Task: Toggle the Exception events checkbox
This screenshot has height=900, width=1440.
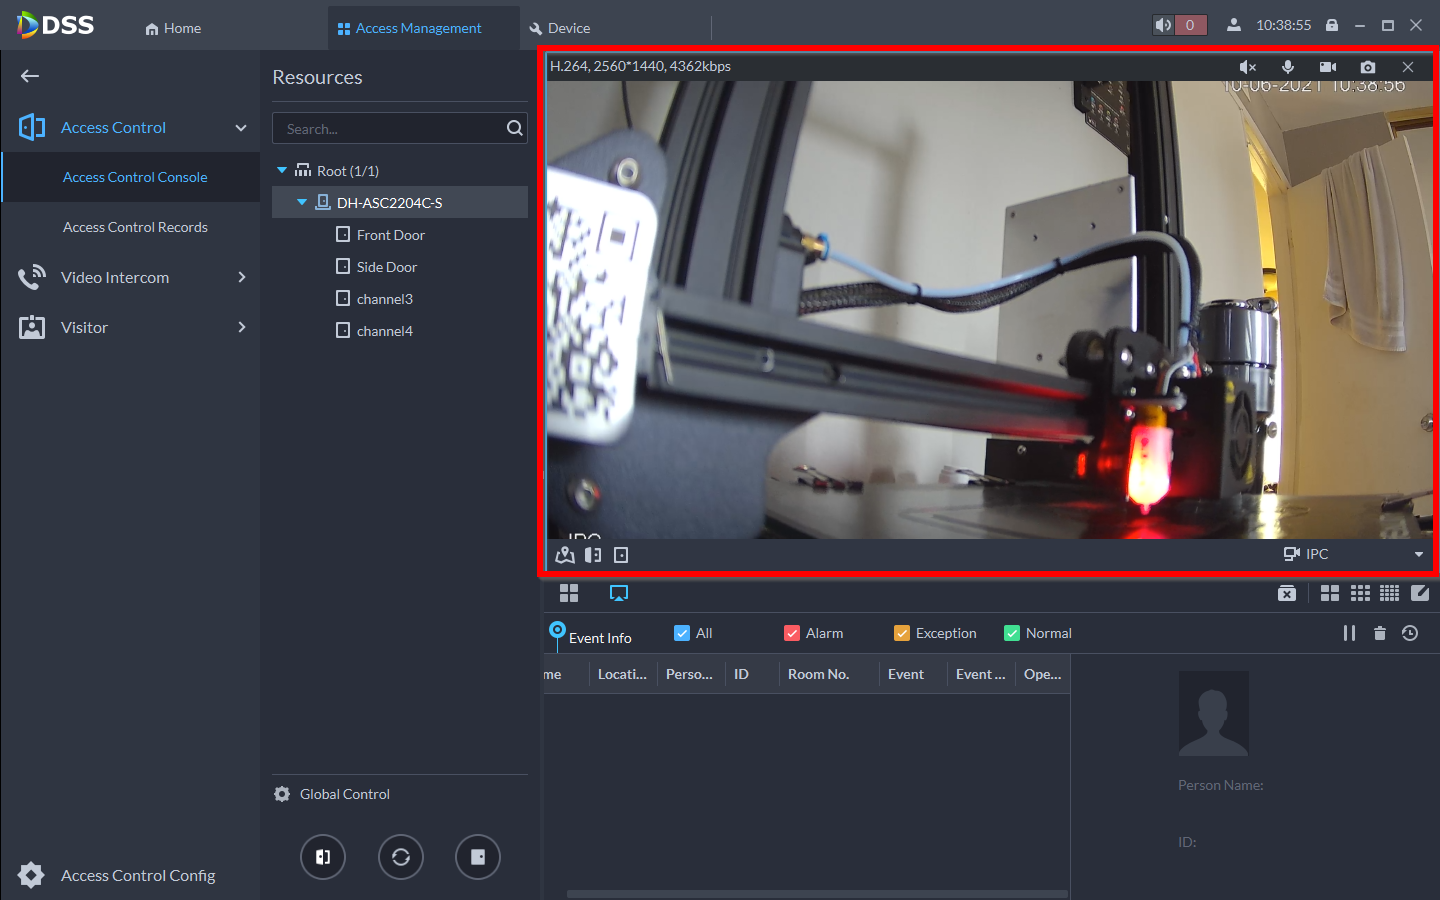Action: (x=902, y=633)
